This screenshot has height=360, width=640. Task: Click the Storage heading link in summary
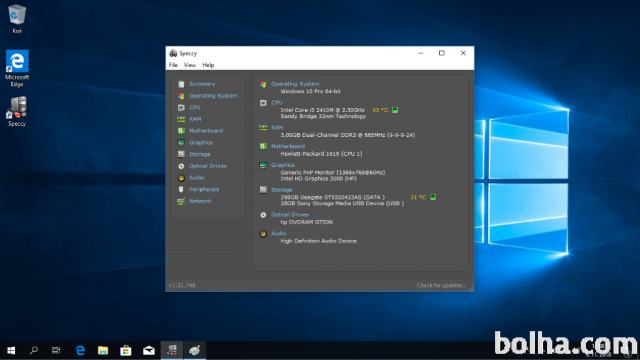(x=282, y=190)
